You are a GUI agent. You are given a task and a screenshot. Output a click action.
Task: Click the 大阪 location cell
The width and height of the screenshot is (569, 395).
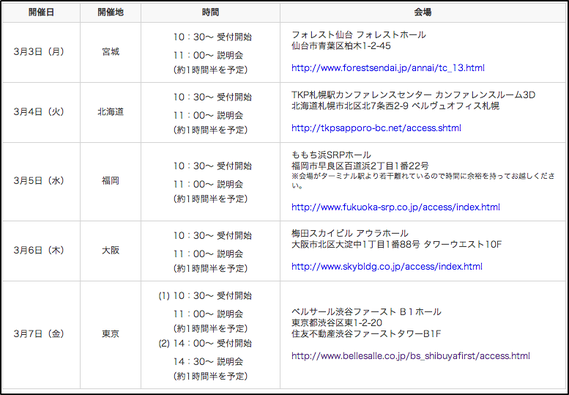point(111,250)
